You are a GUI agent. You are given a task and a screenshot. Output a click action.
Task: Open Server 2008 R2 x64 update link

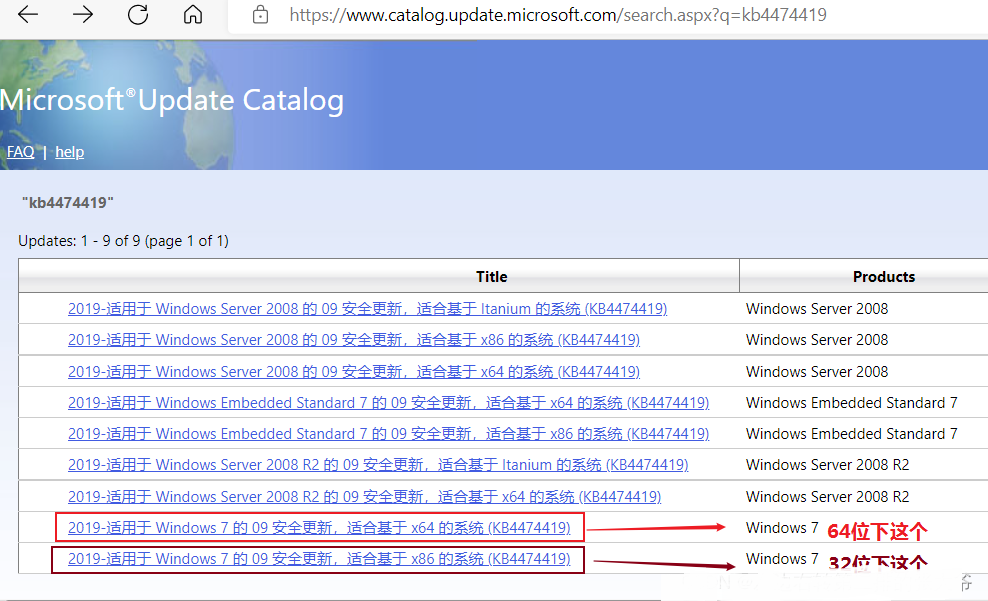pyautogui.click(x=364, y=497)
